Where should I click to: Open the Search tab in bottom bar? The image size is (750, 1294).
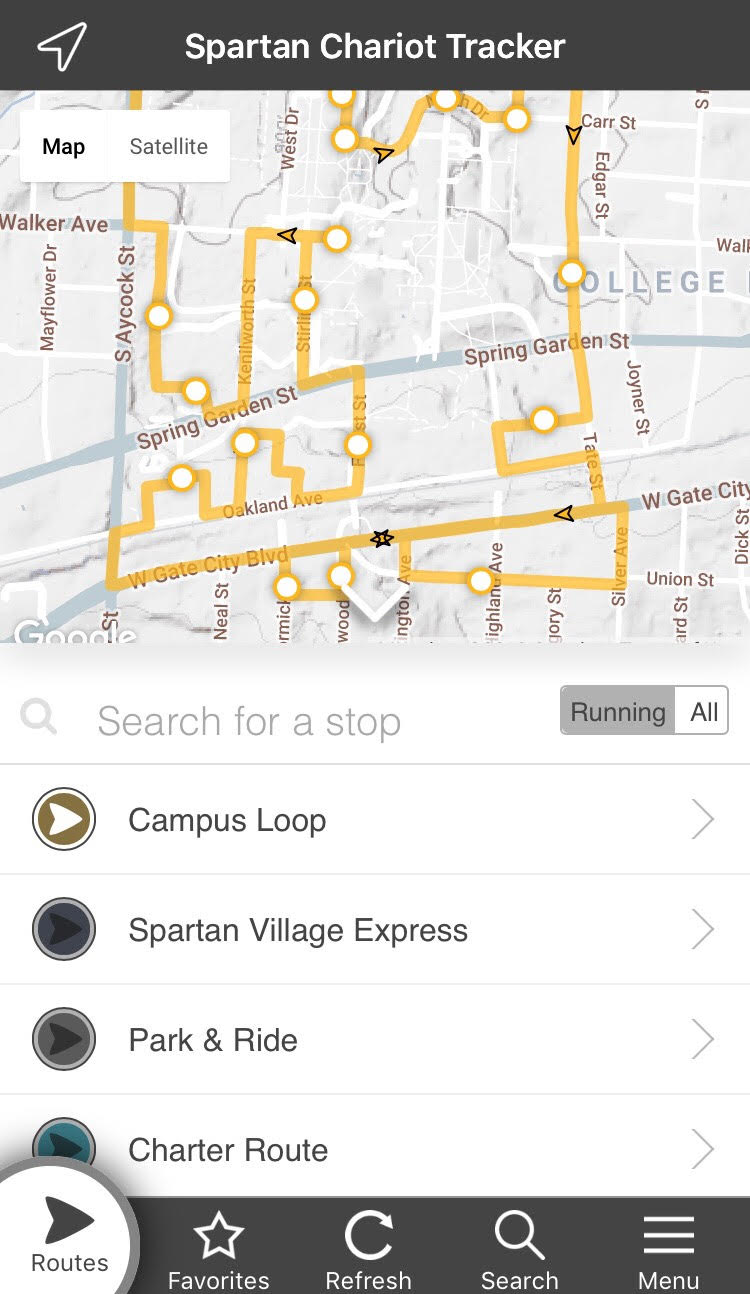point(519,1248)
